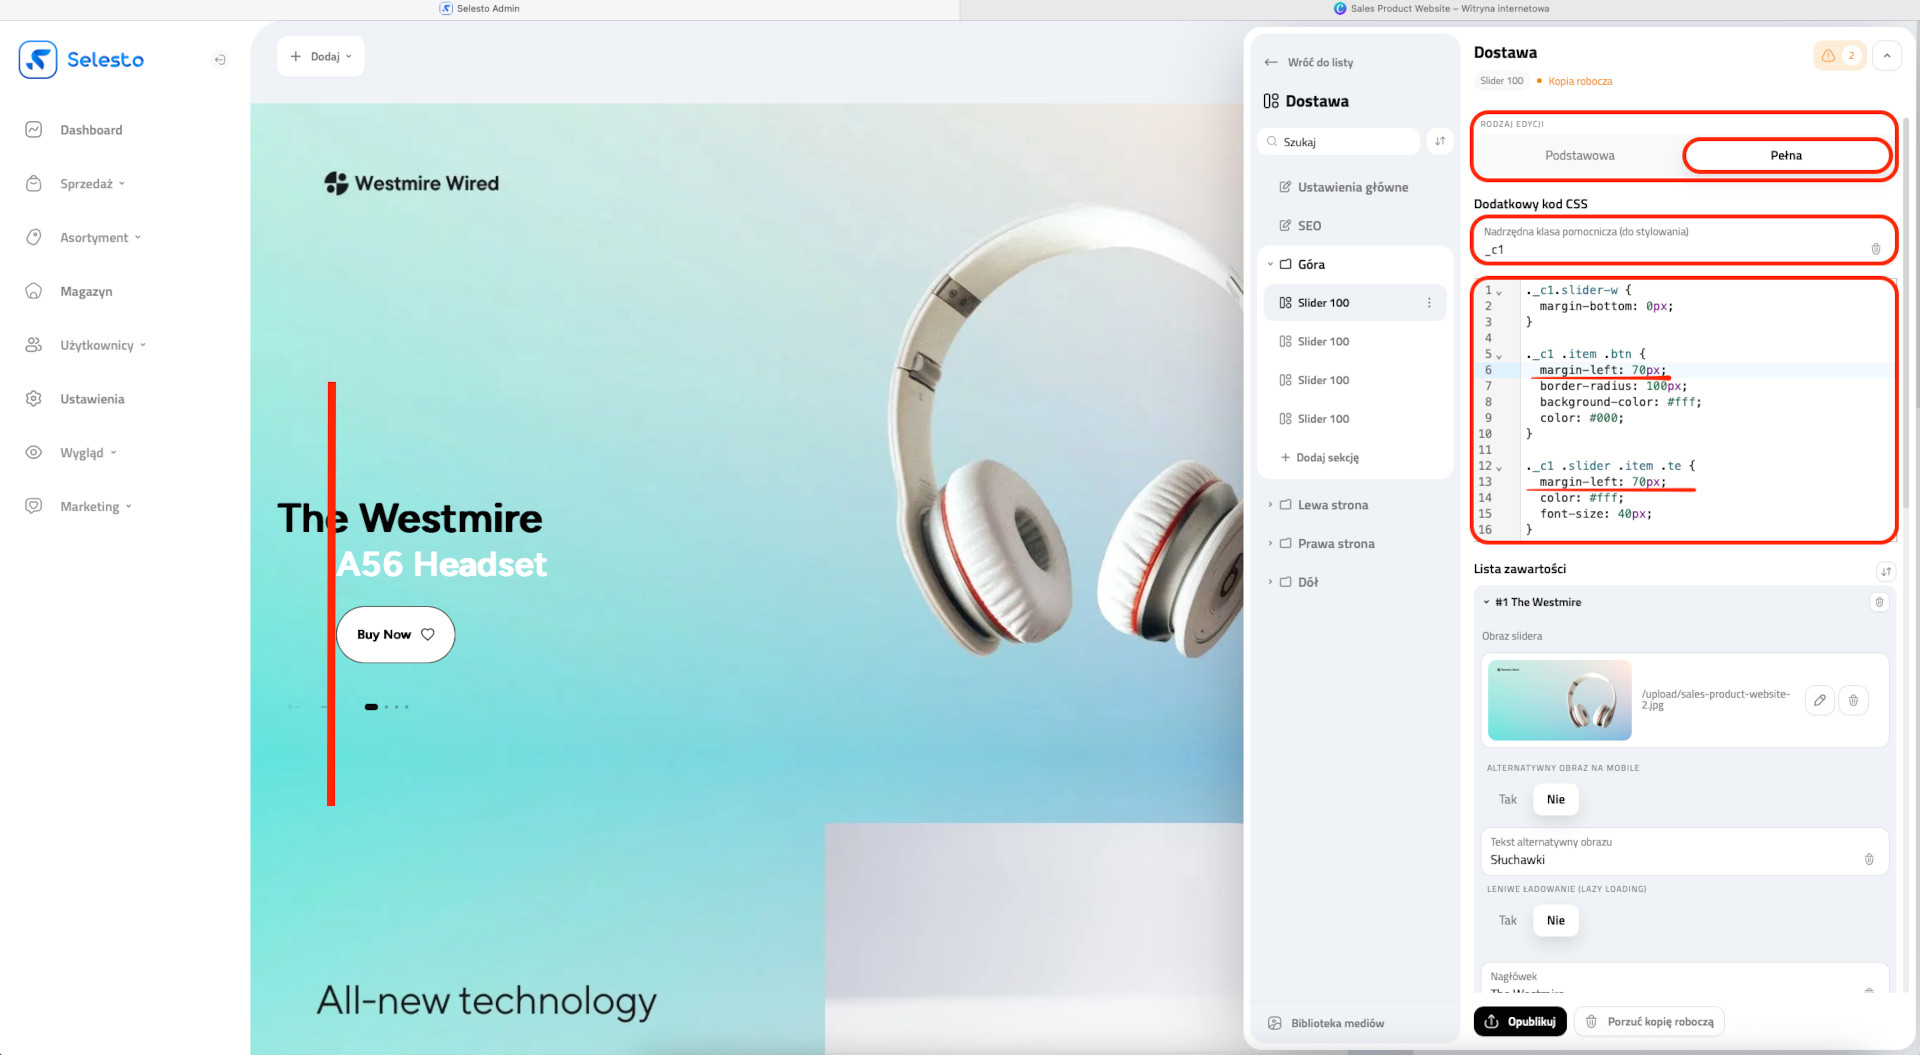Image resolution: width=1920 pixels, height=1055 pixels.
Task: Click the Westmire Wired logo
Action: (411, 183)
